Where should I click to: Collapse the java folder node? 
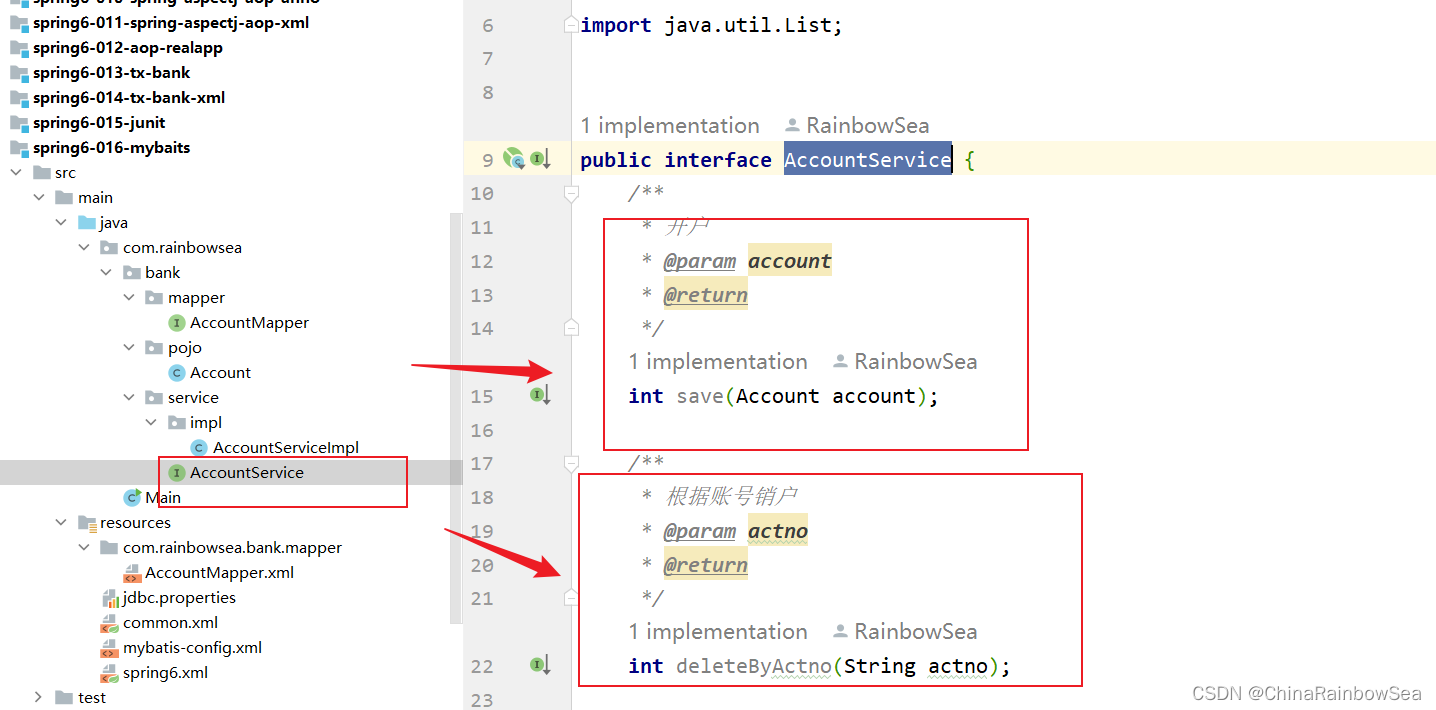point(62,223)
